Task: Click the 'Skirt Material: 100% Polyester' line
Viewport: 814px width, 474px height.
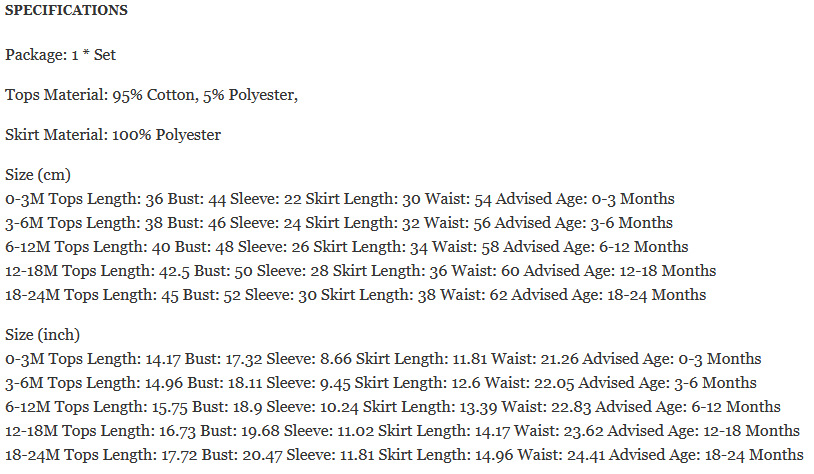Action: (113, 135)
